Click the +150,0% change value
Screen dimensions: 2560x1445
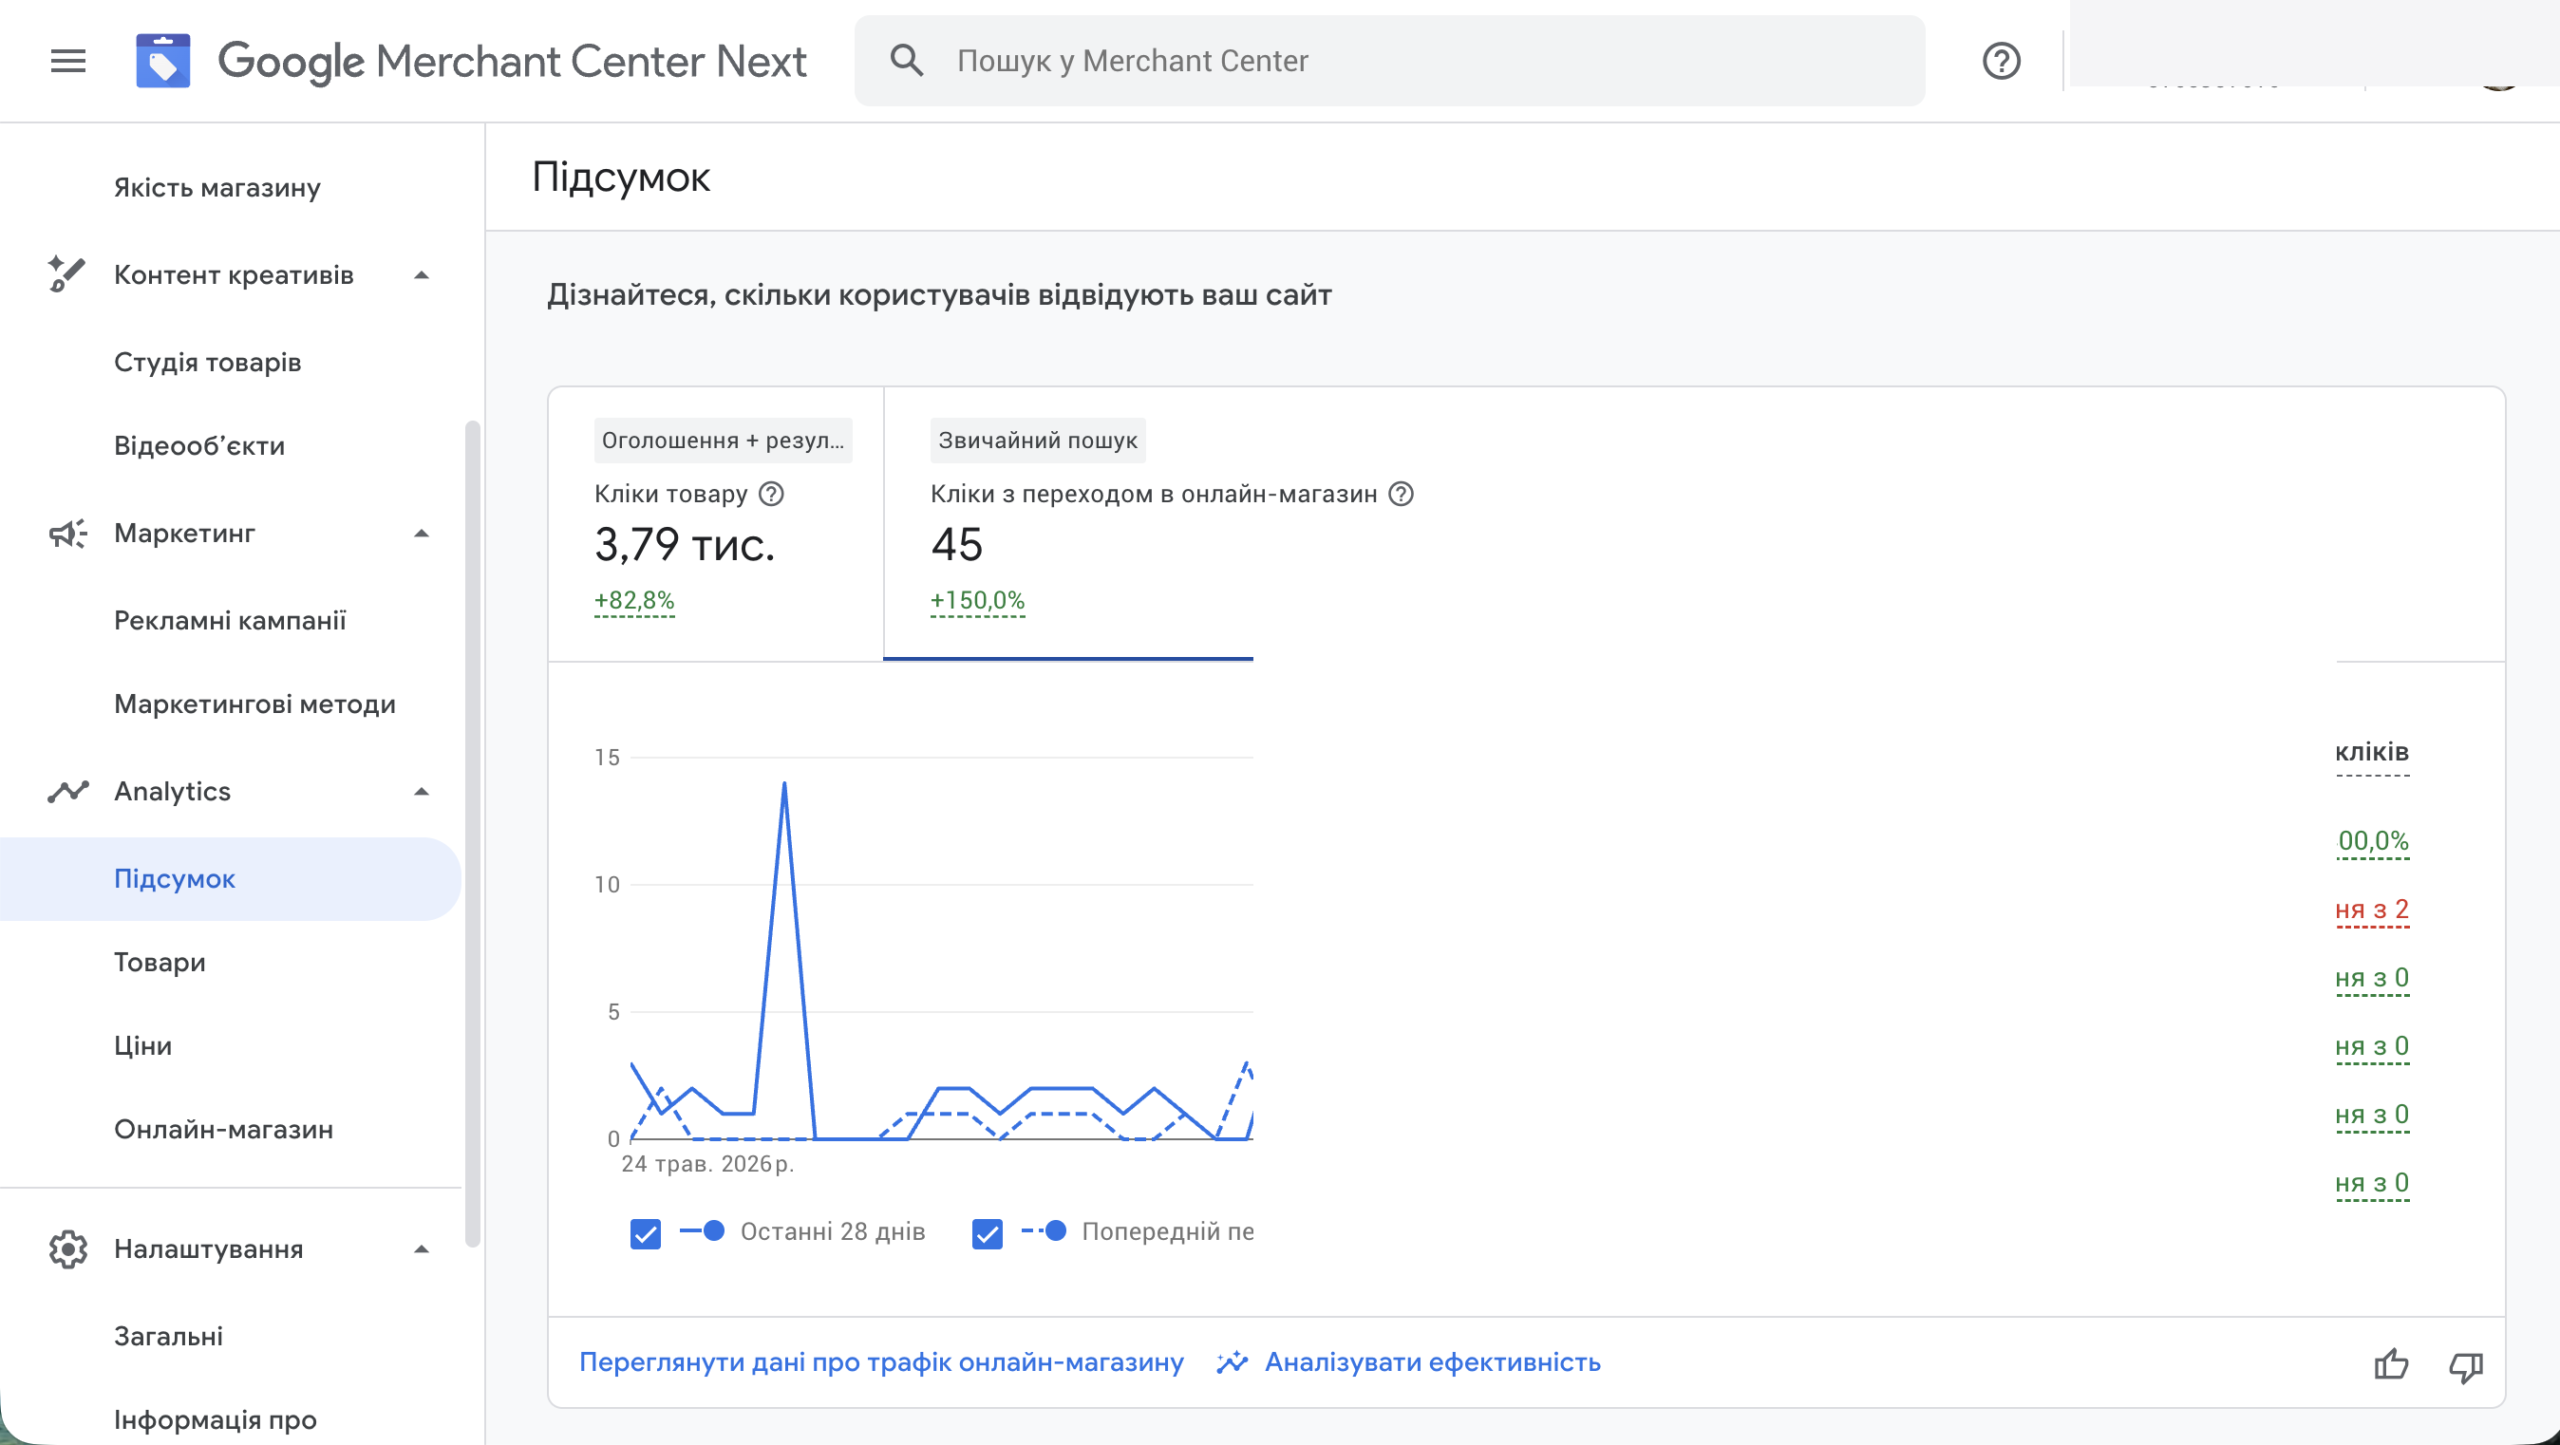tap(977, 600)
